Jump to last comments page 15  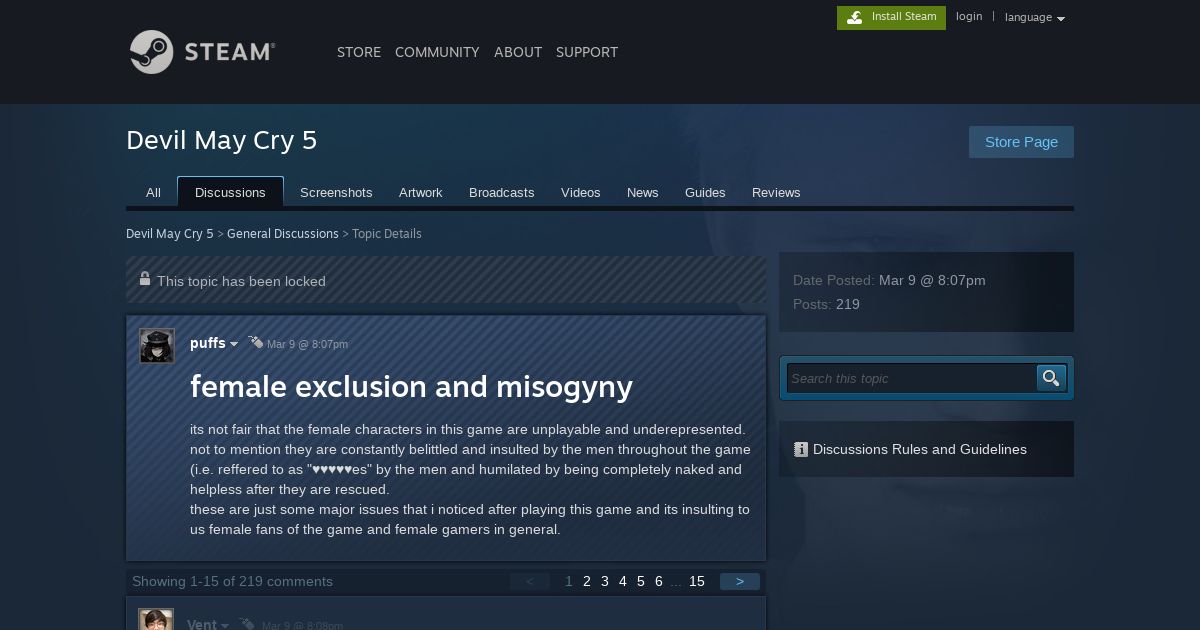pos(697,581)
